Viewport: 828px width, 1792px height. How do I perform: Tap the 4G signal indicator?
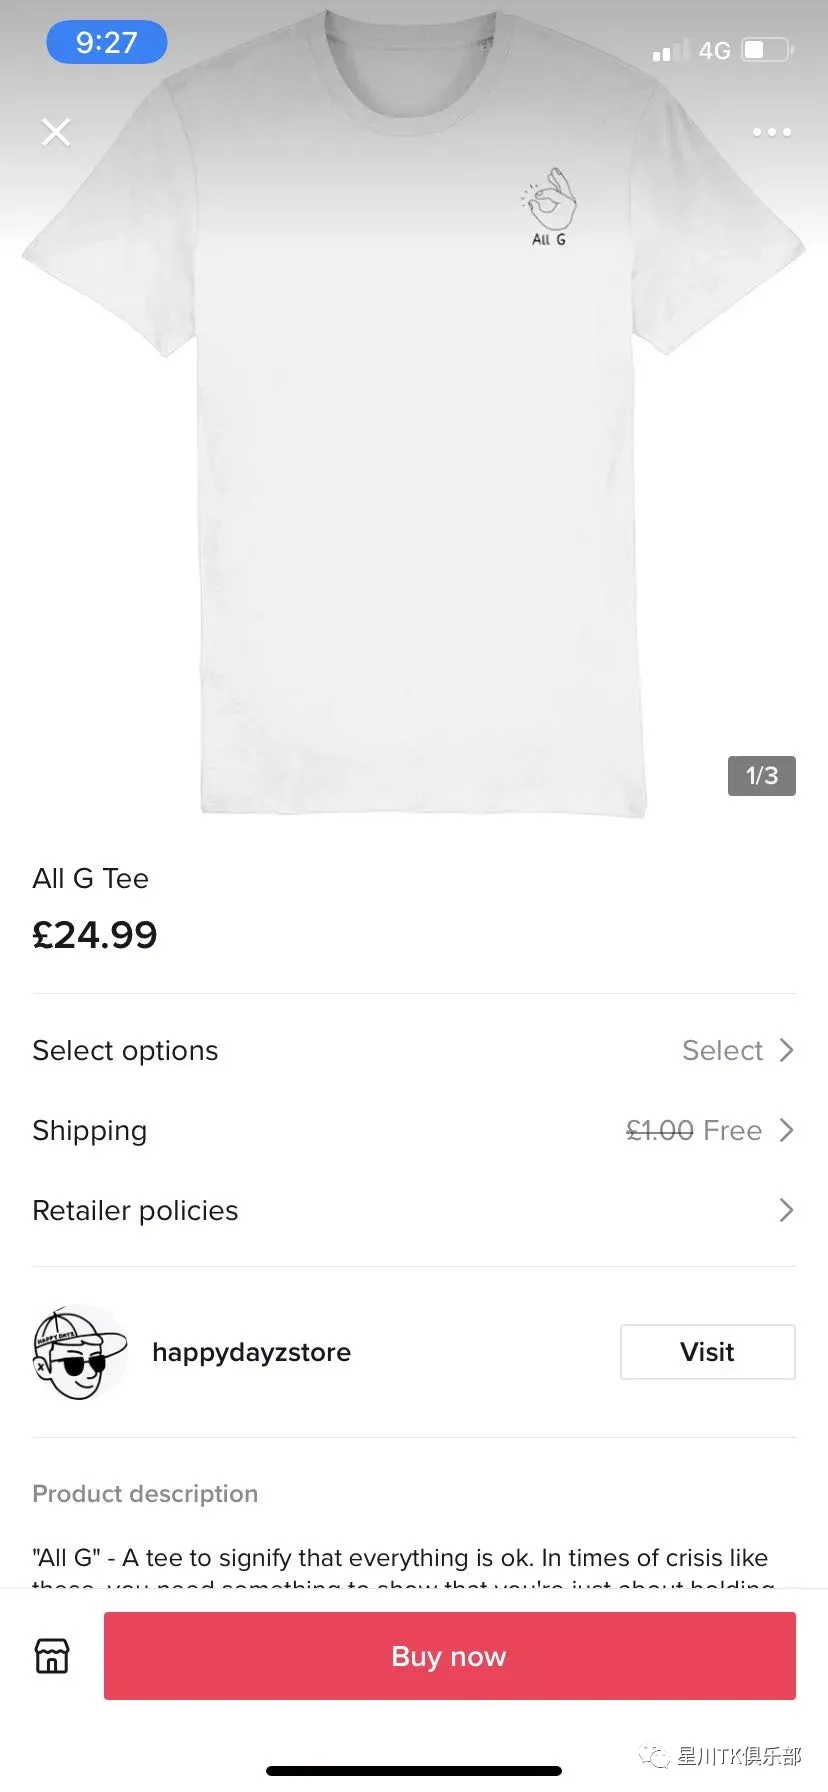[x=714, y=51]
